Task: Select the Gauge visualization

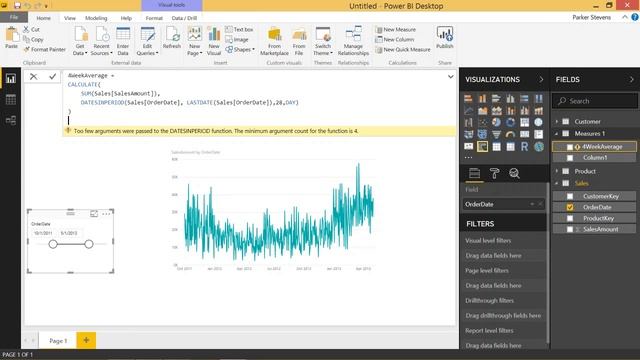Action: 511,134
